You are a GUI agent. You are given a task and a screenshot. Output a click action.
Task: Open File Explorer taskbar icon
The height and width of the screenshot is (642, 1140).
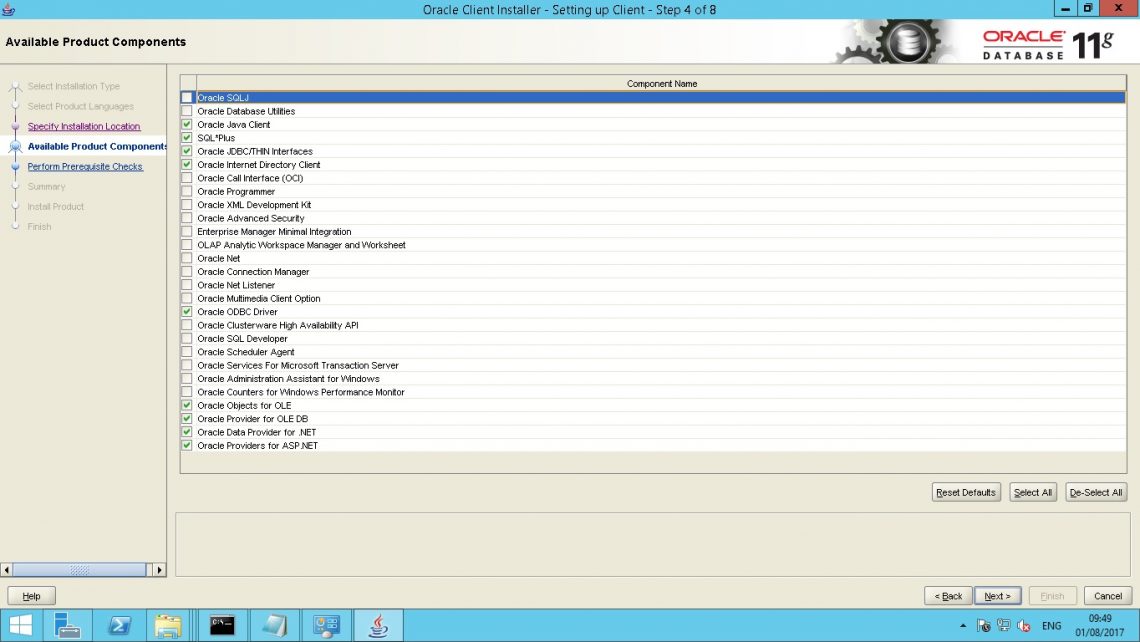tap(168, 625)
